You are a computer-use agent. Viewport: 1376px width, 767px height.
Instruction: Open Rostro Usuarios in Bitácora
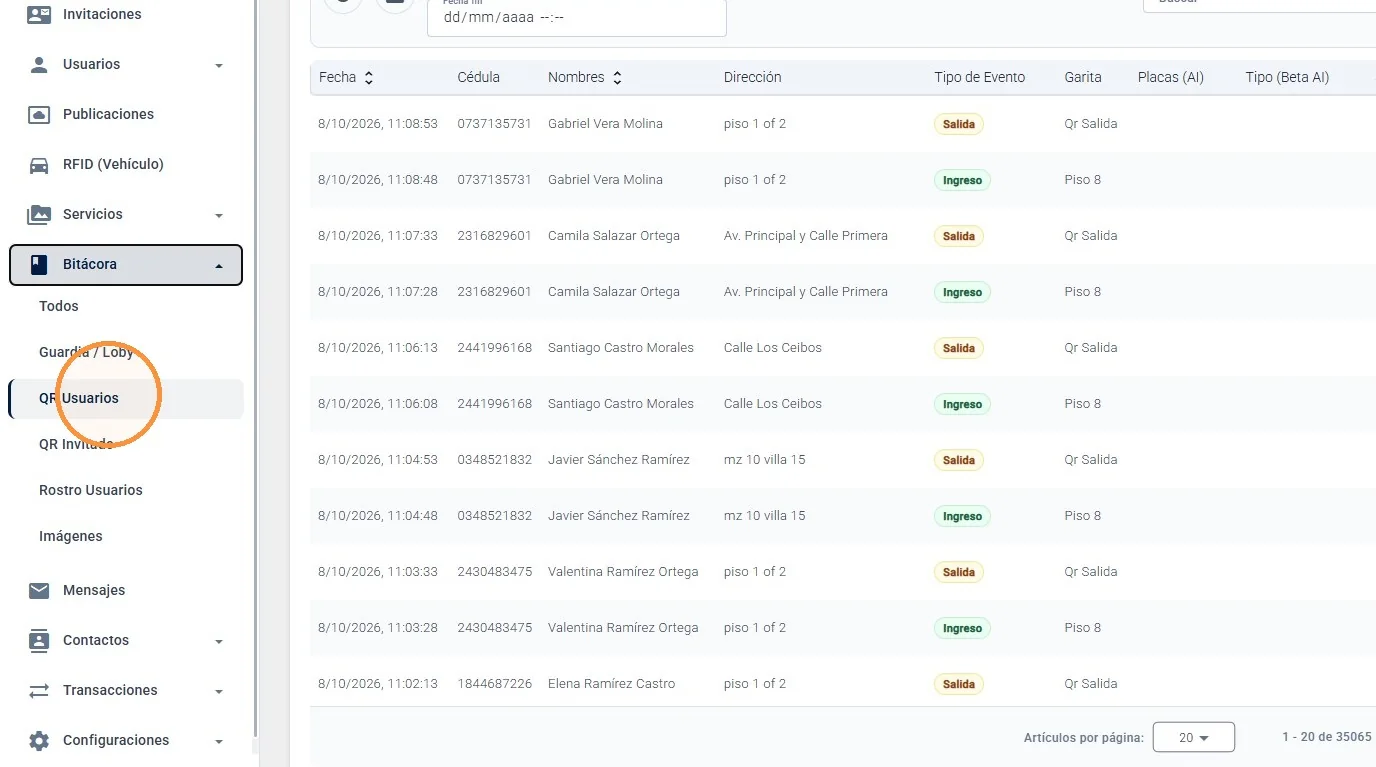coord(91,490)
